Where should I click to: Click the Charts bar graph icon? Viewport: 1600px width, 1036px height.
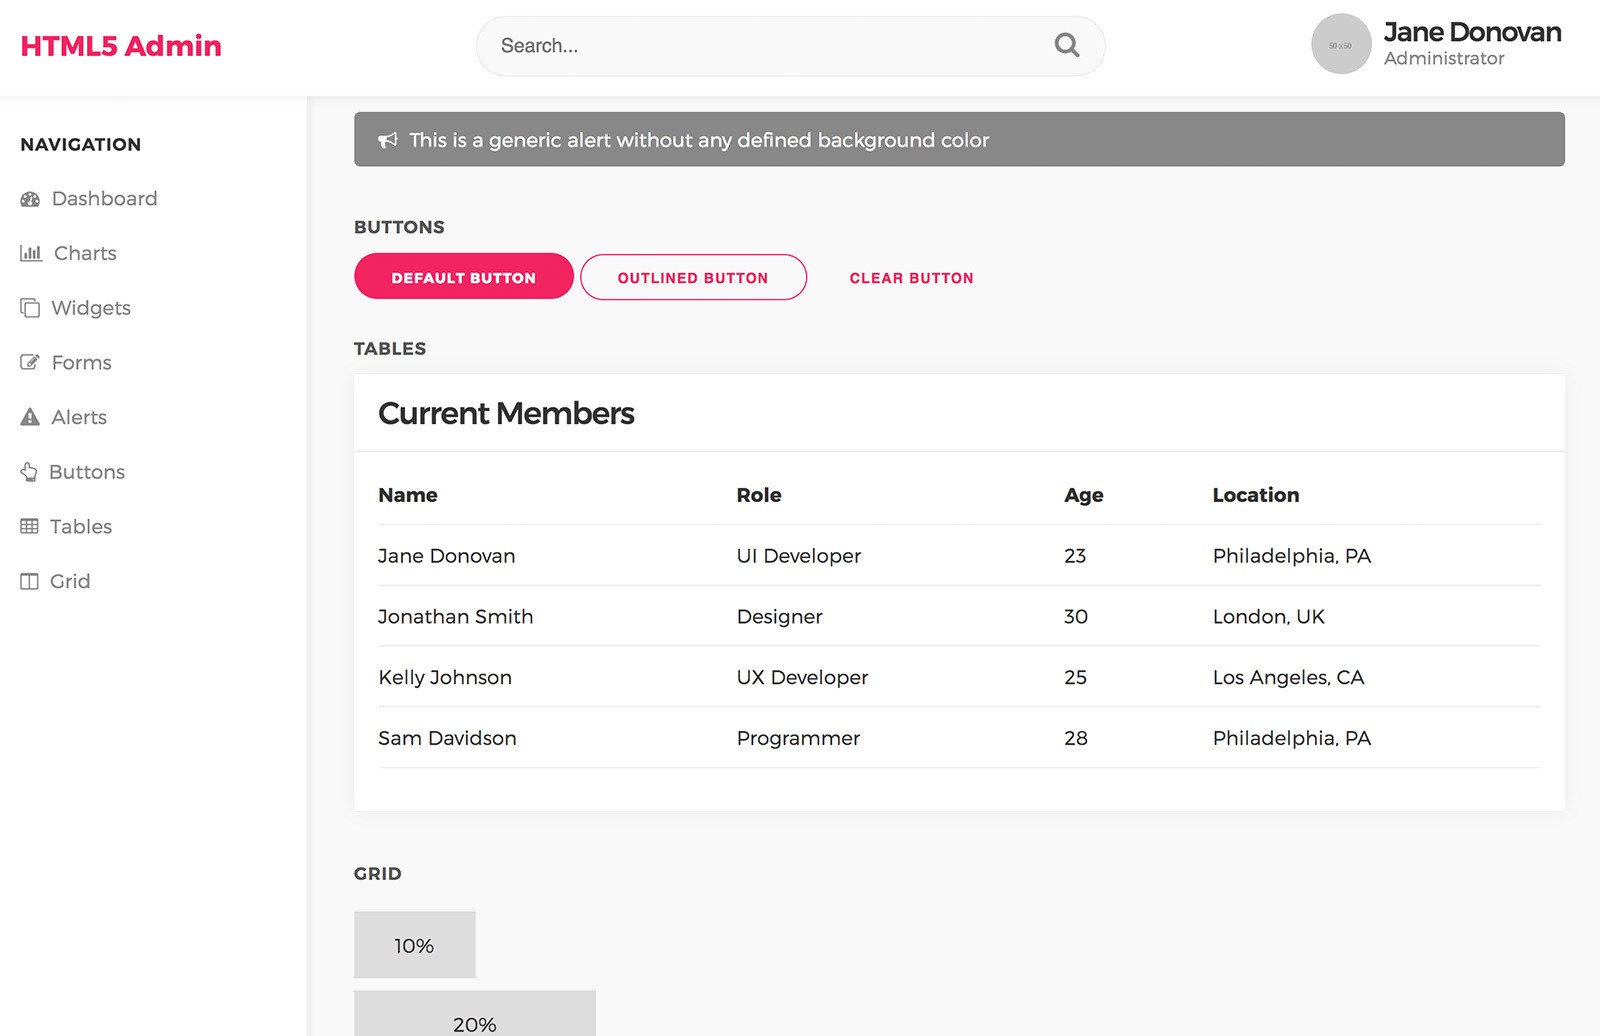pyautogui.click(x=31, y=253)
